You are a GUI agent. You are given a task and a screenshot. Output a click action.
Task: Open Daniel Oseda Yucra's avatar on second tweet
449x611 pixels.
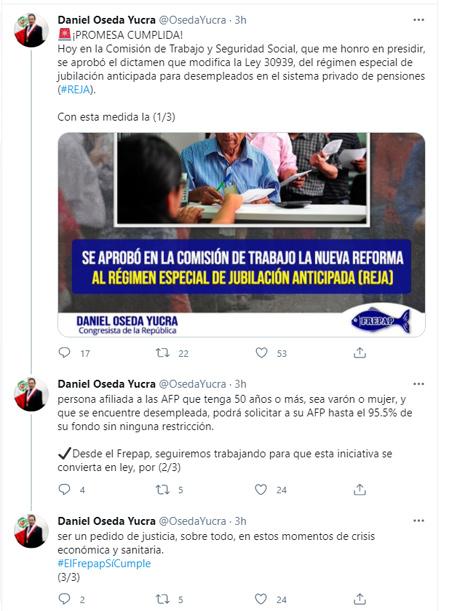[x=31, y=394]
